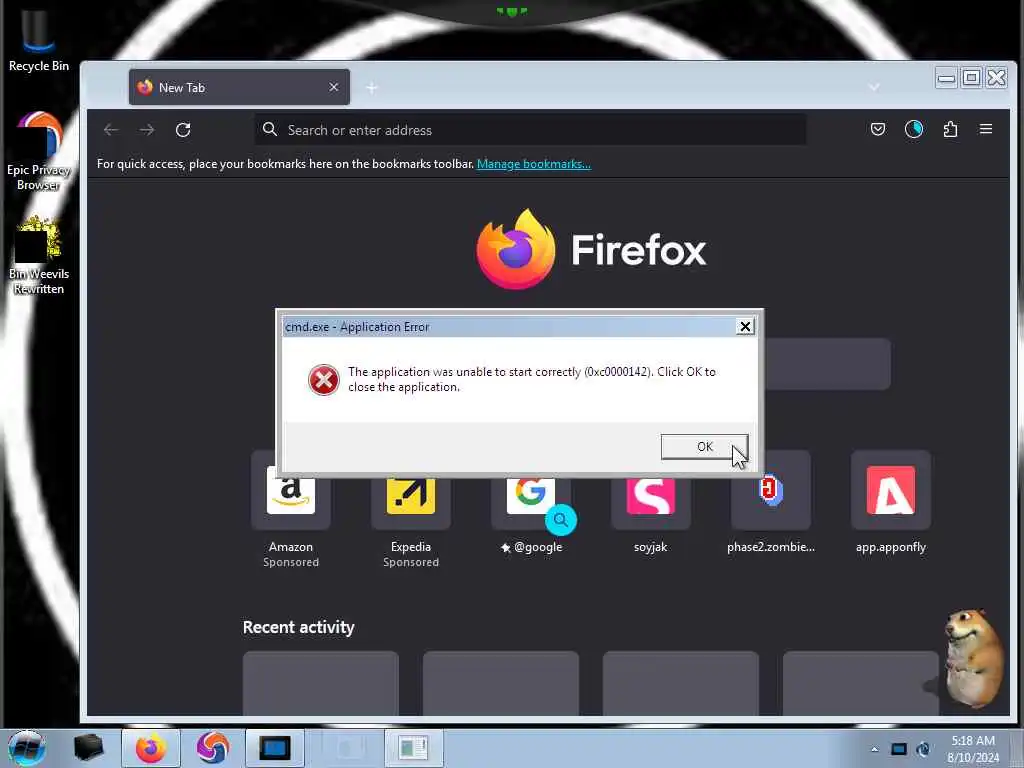1024x768 pixels.
Task: Open a new tab with the plus button
Action: (372, 88)
